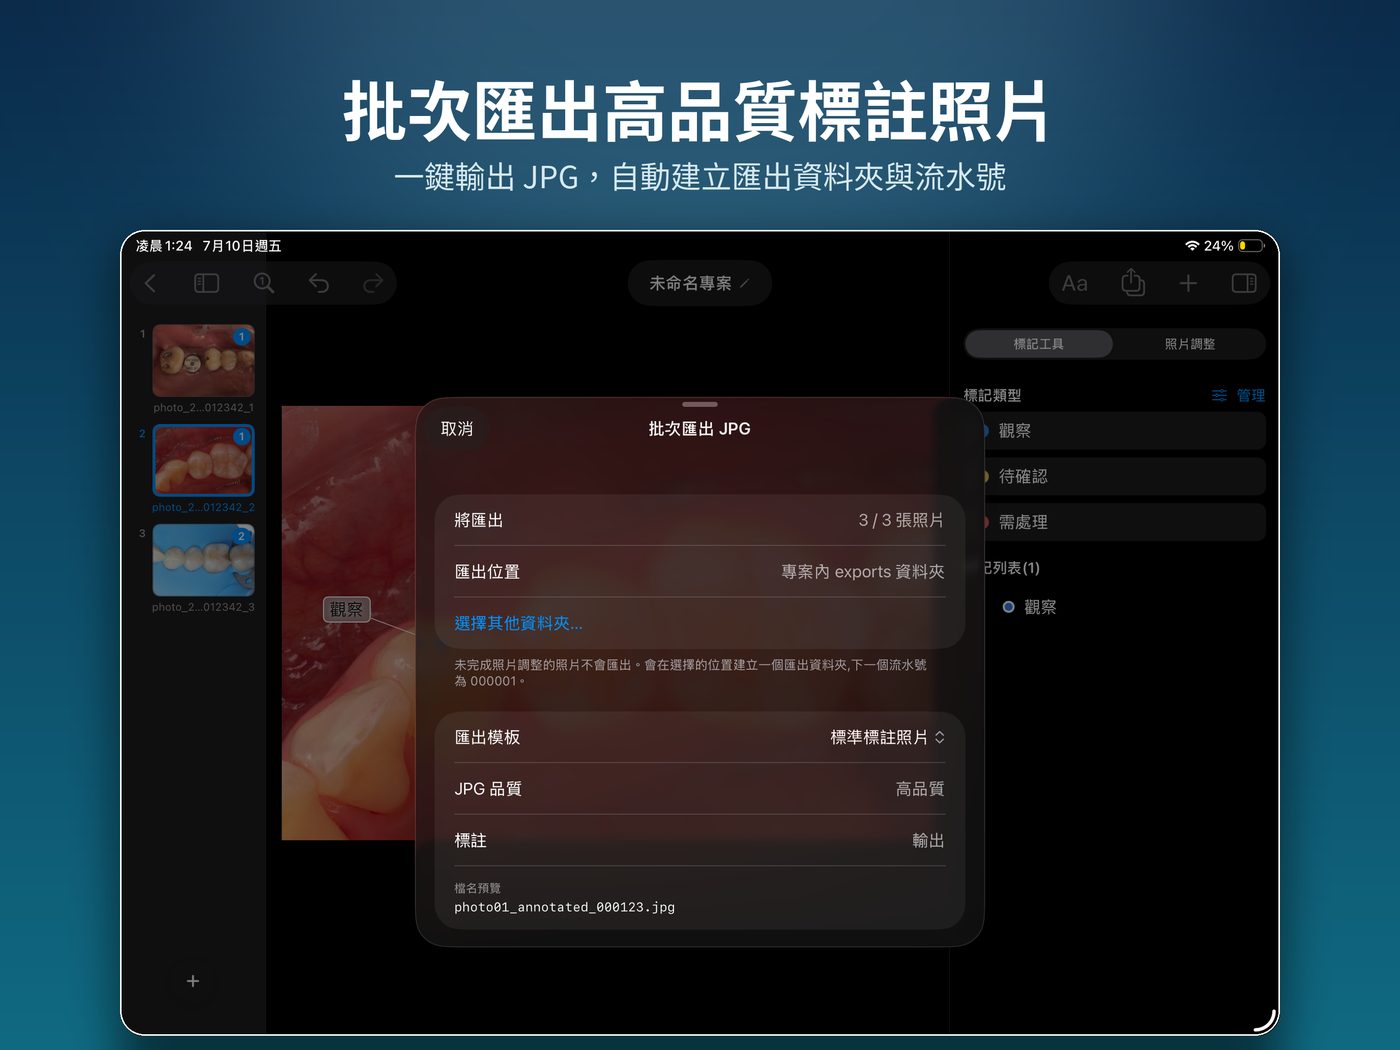Switch to the 標記工具 tab

[1039, 344]
